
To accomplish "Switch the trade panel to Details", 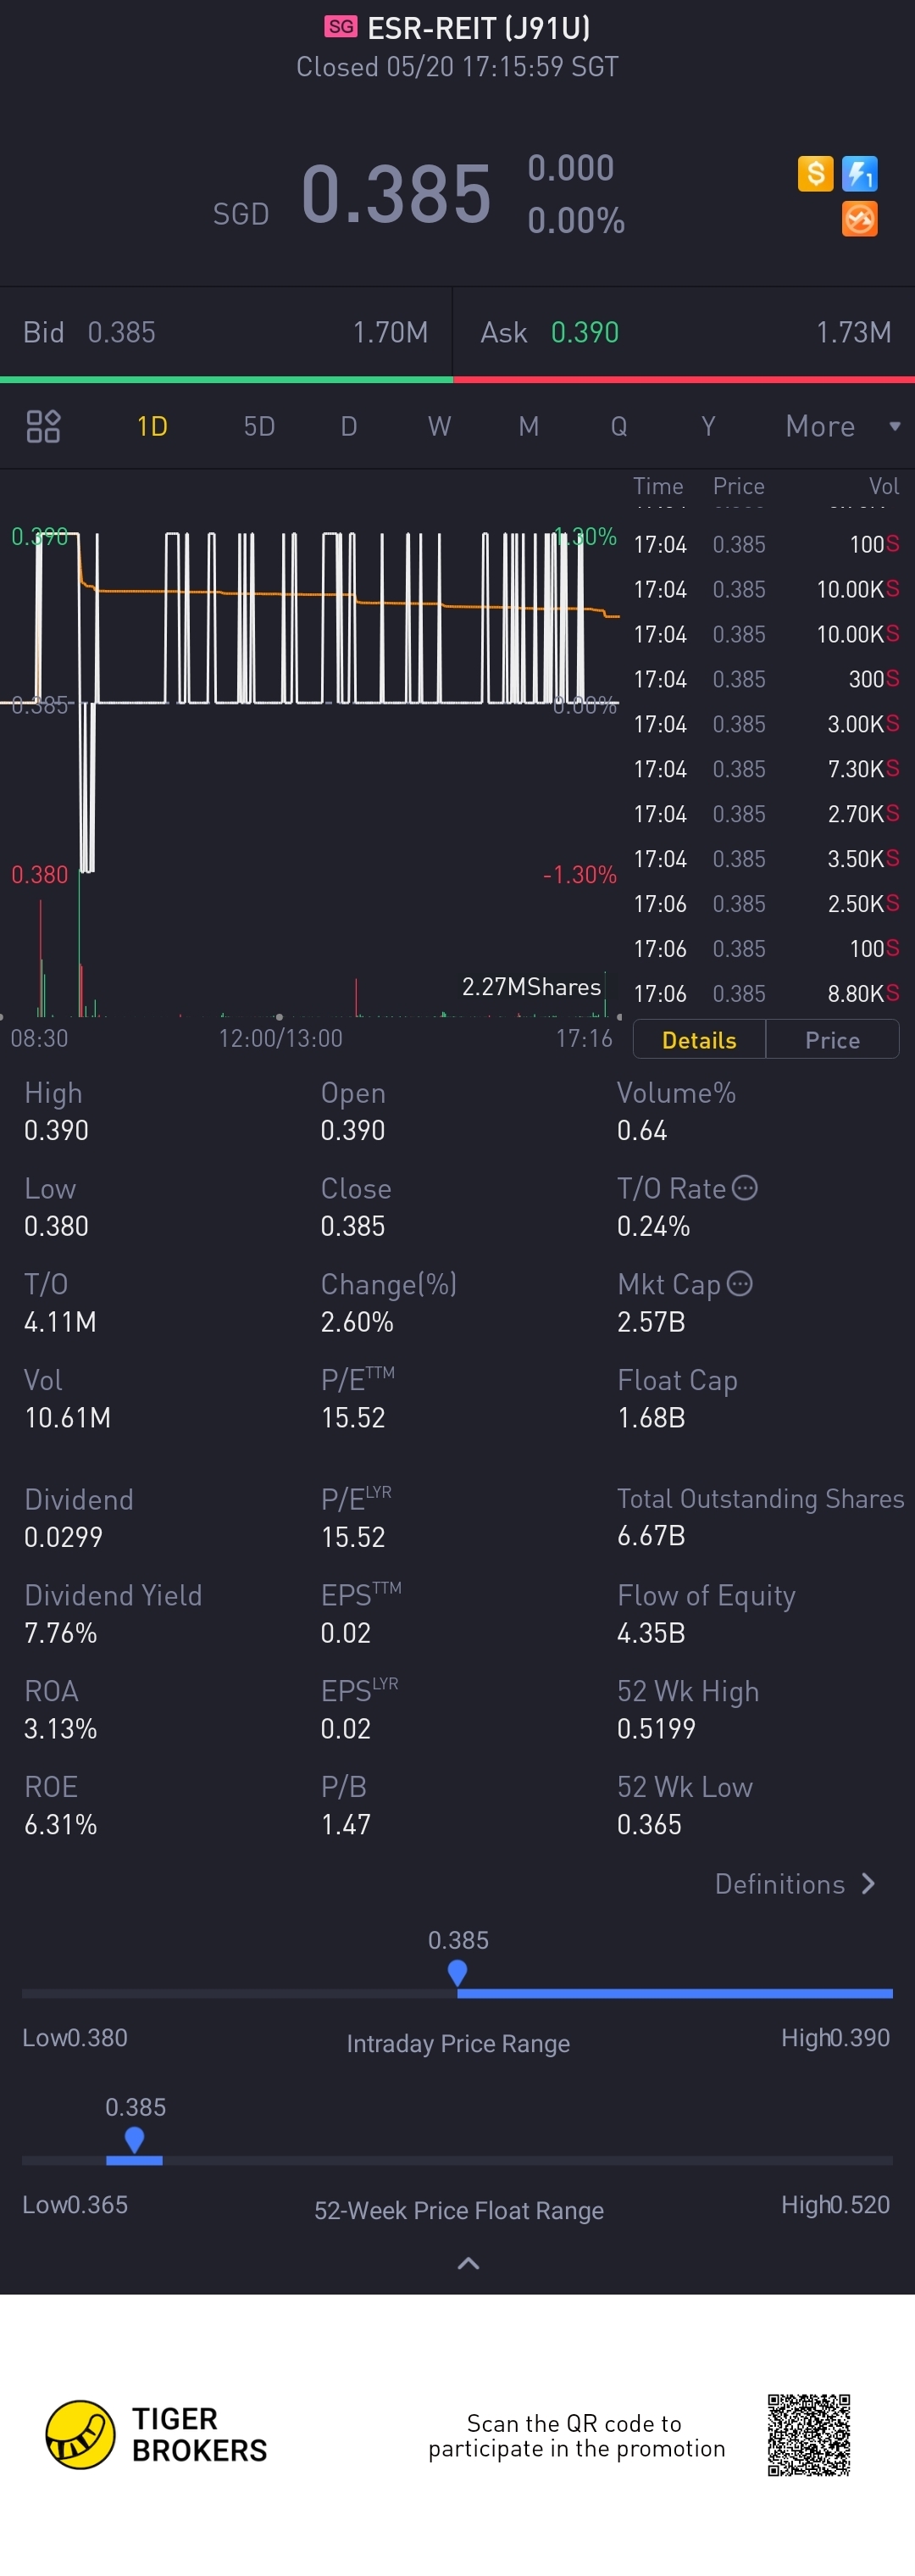I will click(x=699, y=1040).
